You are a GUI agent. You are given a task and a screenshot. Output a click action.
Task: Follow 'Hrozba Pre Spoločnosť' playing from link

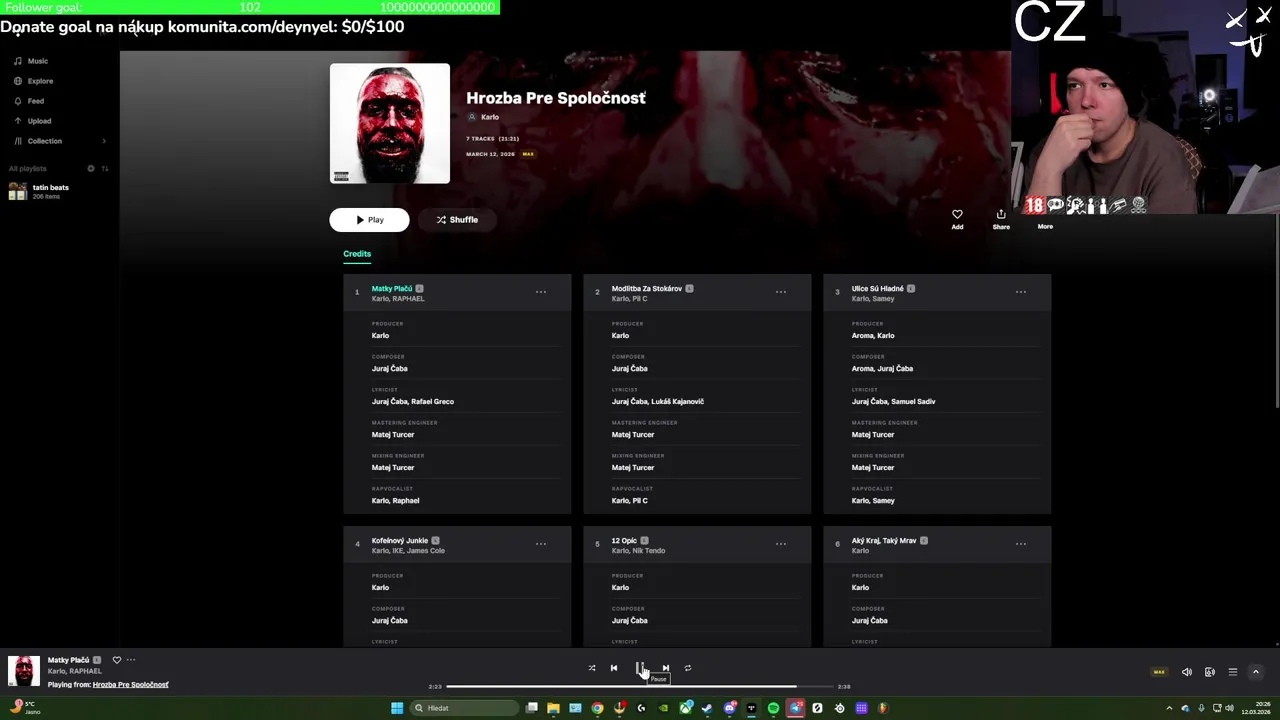coord(131,685)
